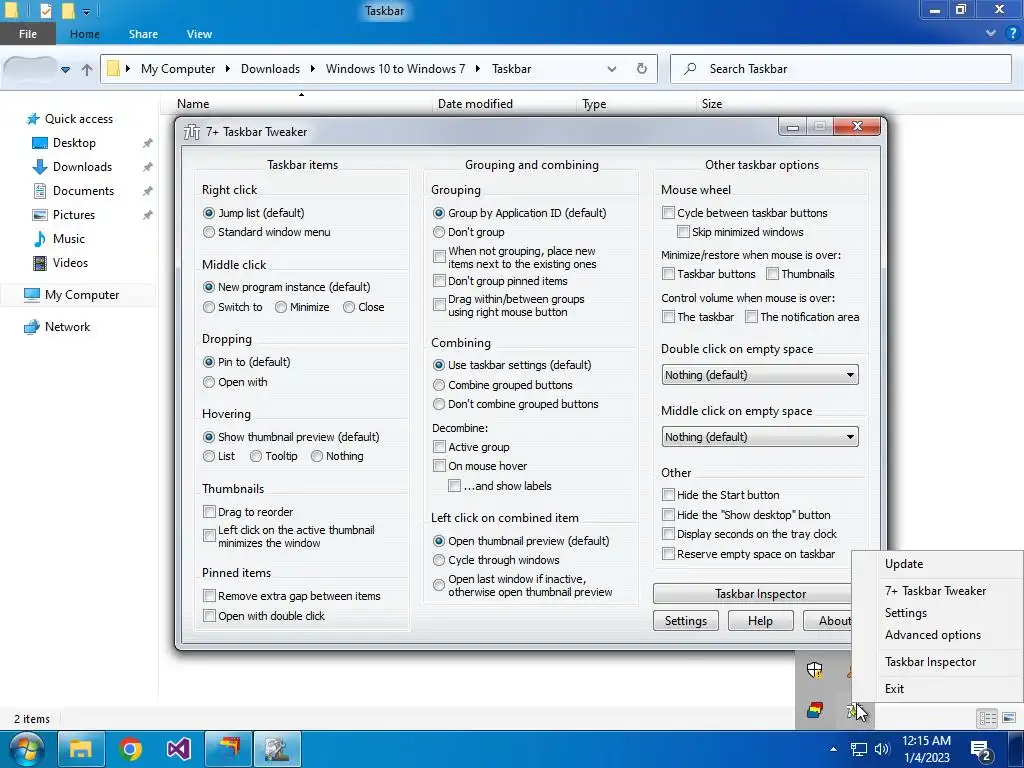Expand breadcrumb arrow after My Computer
The image size is (1024, 768).
(227, 69)
